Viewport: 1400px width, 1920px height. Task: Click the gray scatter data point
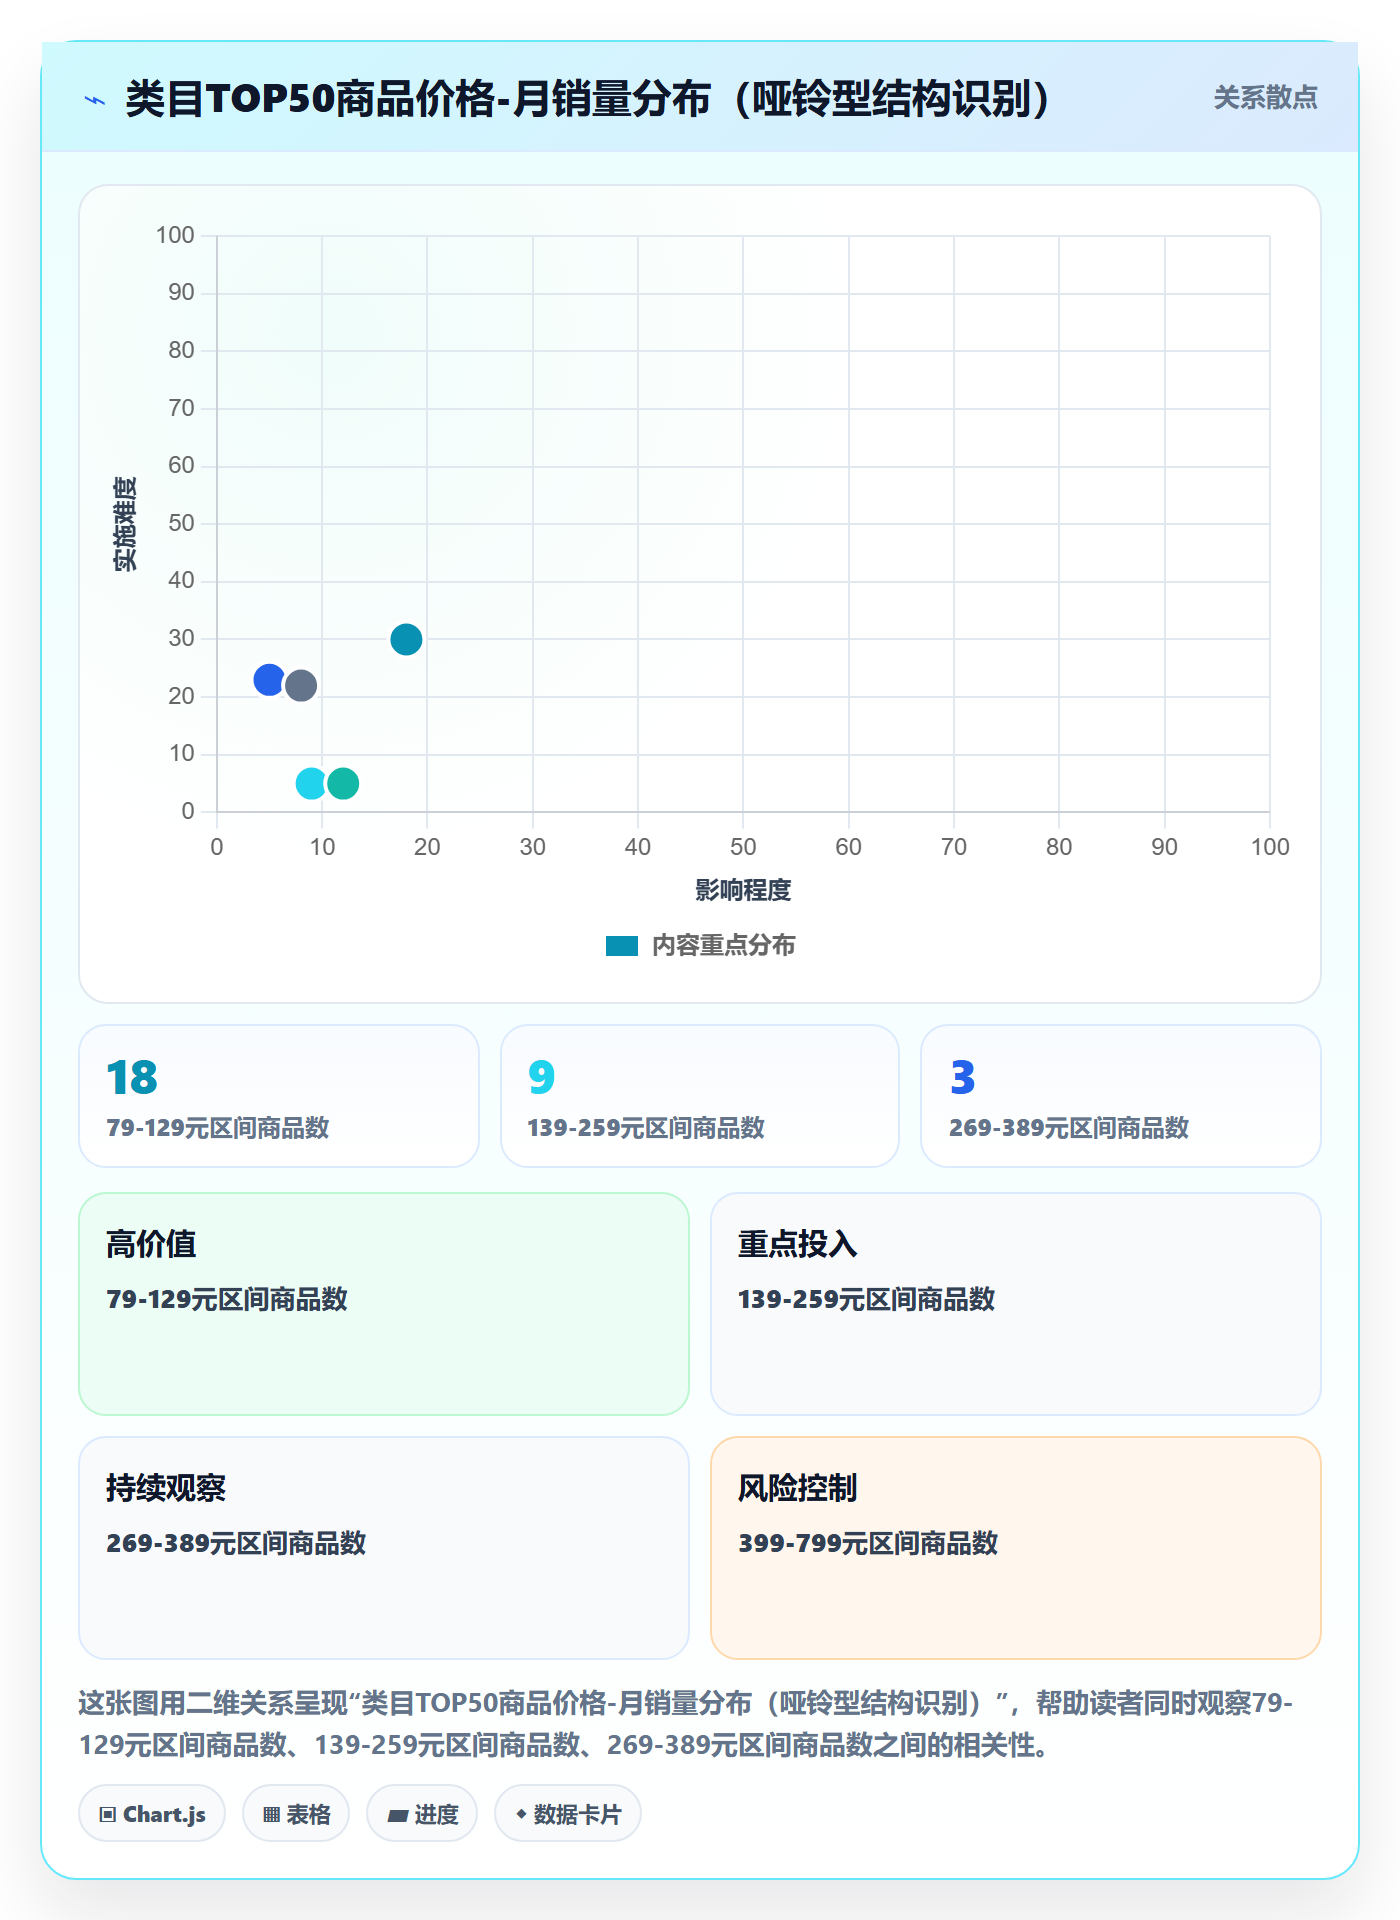(301, 686)
